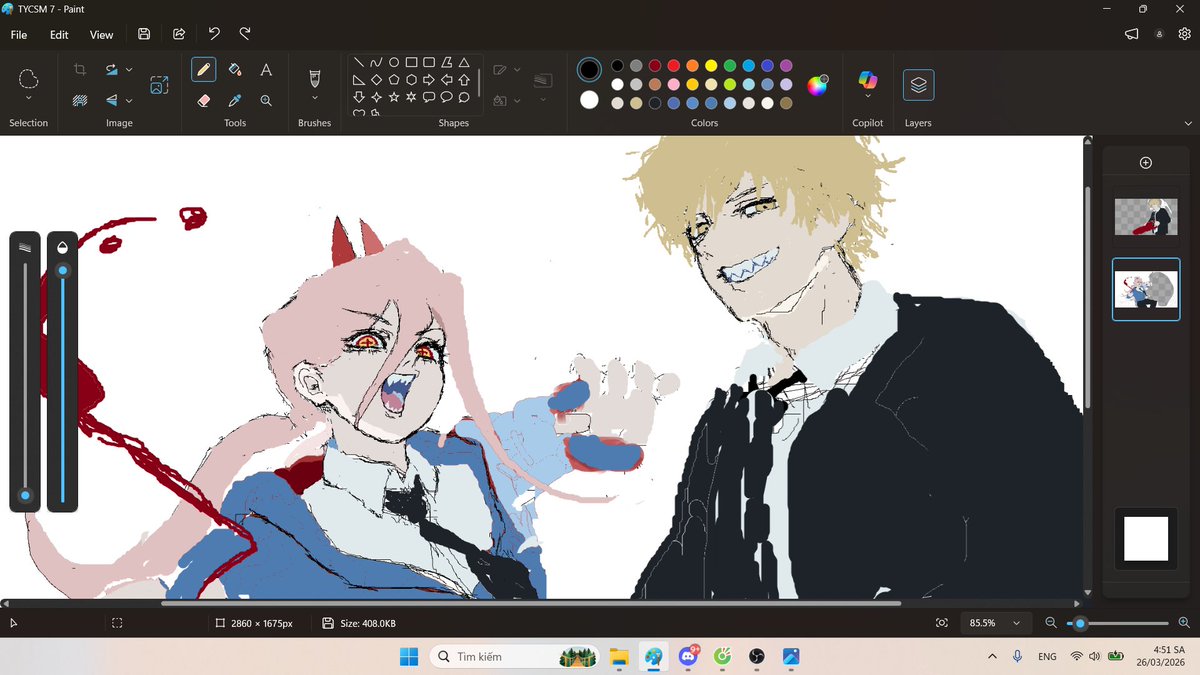Click the Settings gear icon
Image resolution: width=1200 pixels, height=675 pixels.
[x=1185, y=34]
